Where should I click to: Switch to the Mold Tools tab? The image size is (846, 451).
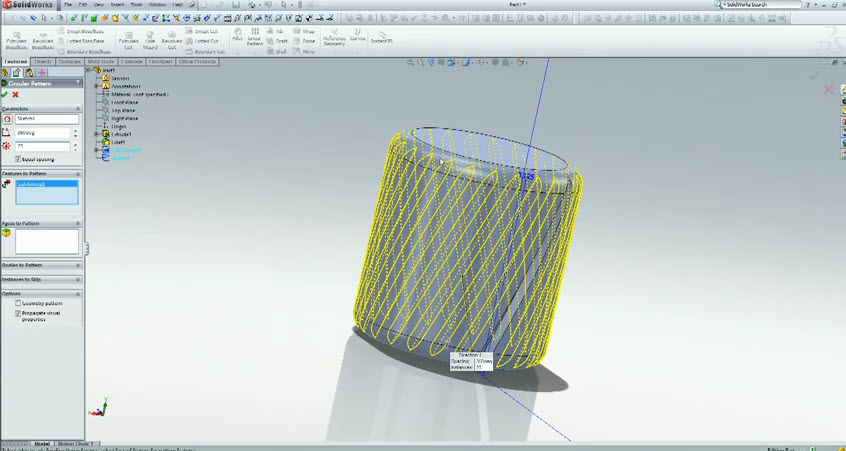coord(101,62)
